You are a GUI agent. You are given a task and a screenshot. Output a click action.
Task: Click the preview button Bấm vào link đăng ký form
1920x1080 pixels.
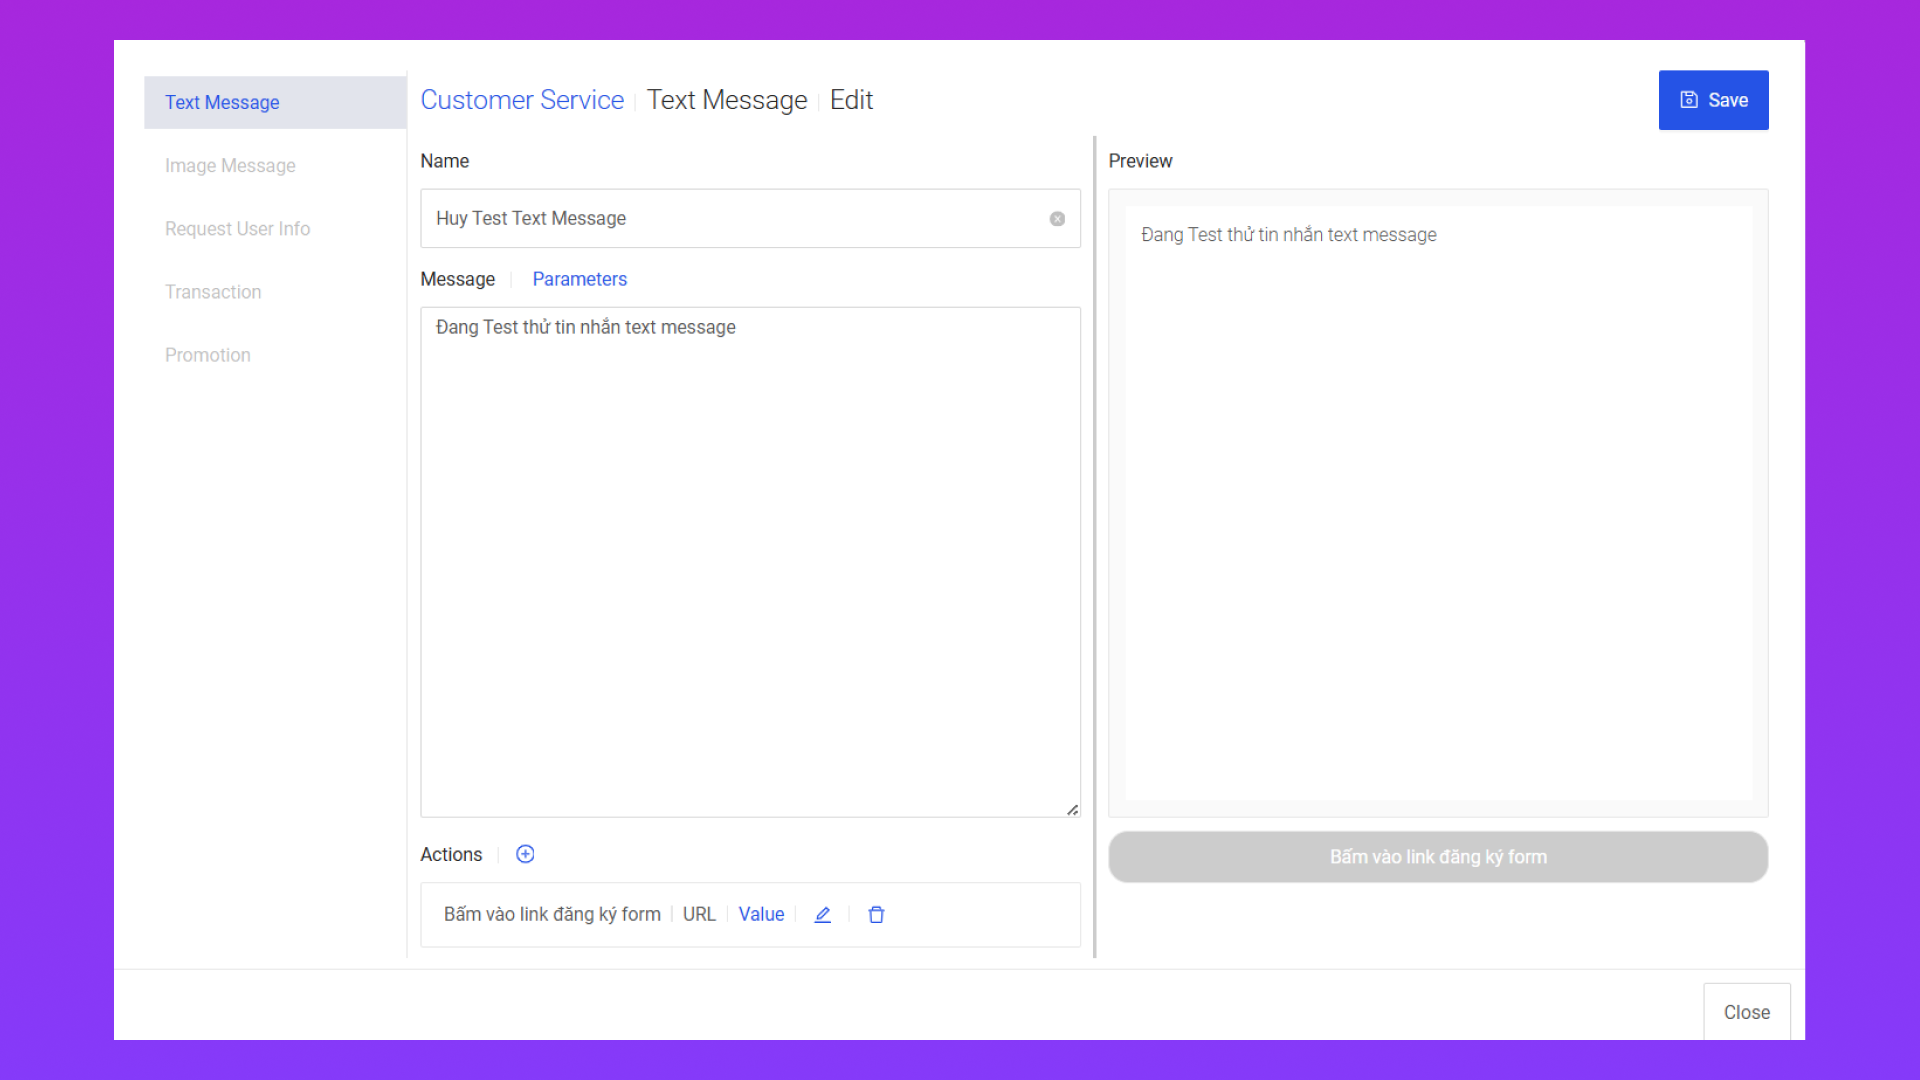pos(1437,857)
